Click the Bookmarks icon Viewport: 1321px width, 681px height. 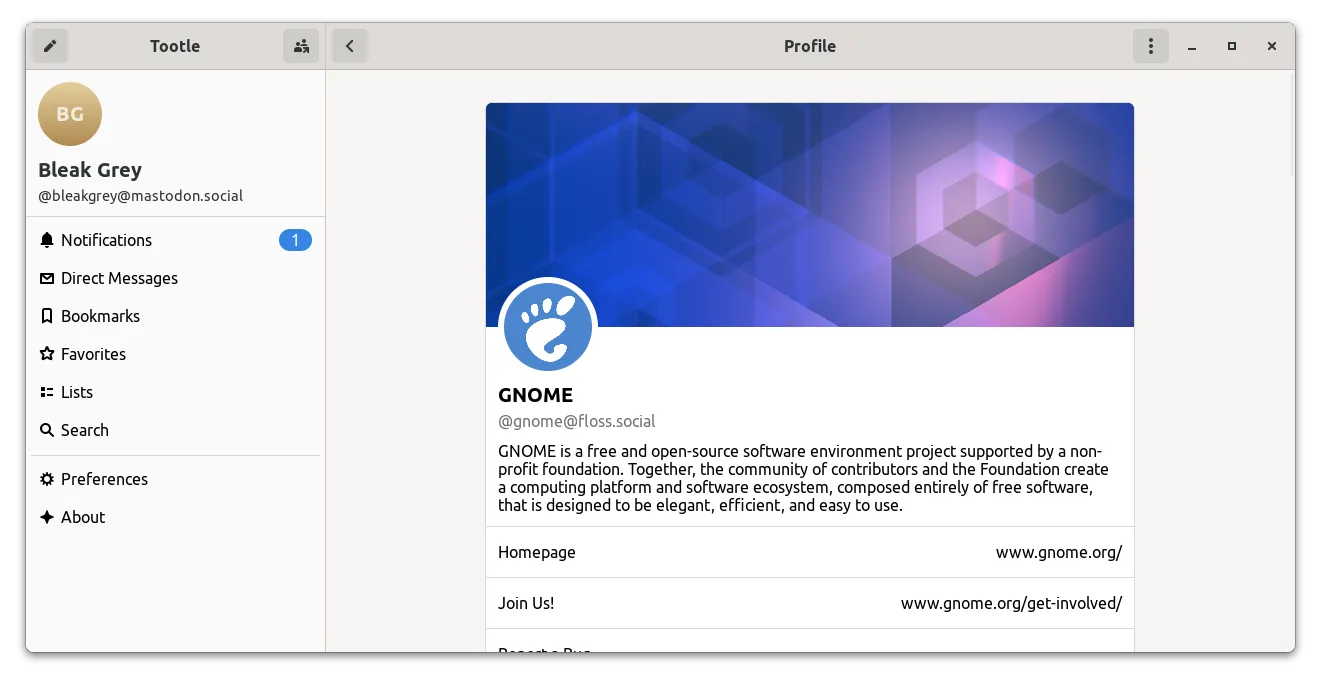47,316
